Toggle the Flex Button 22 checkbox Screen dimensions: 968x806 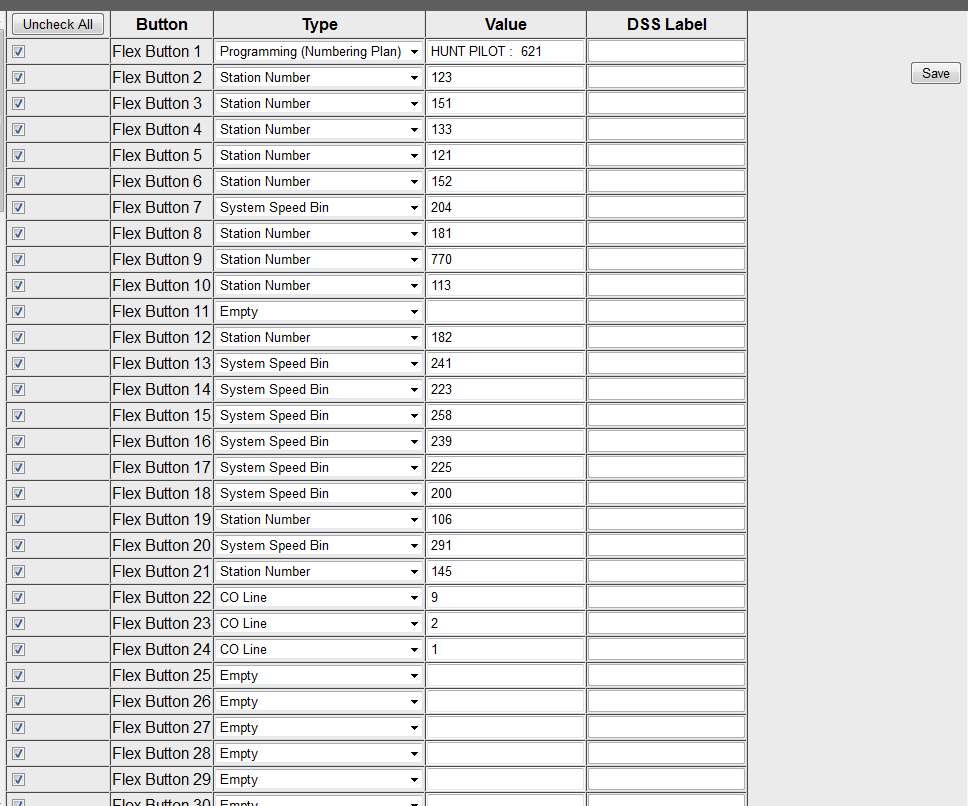coord(19,598)
